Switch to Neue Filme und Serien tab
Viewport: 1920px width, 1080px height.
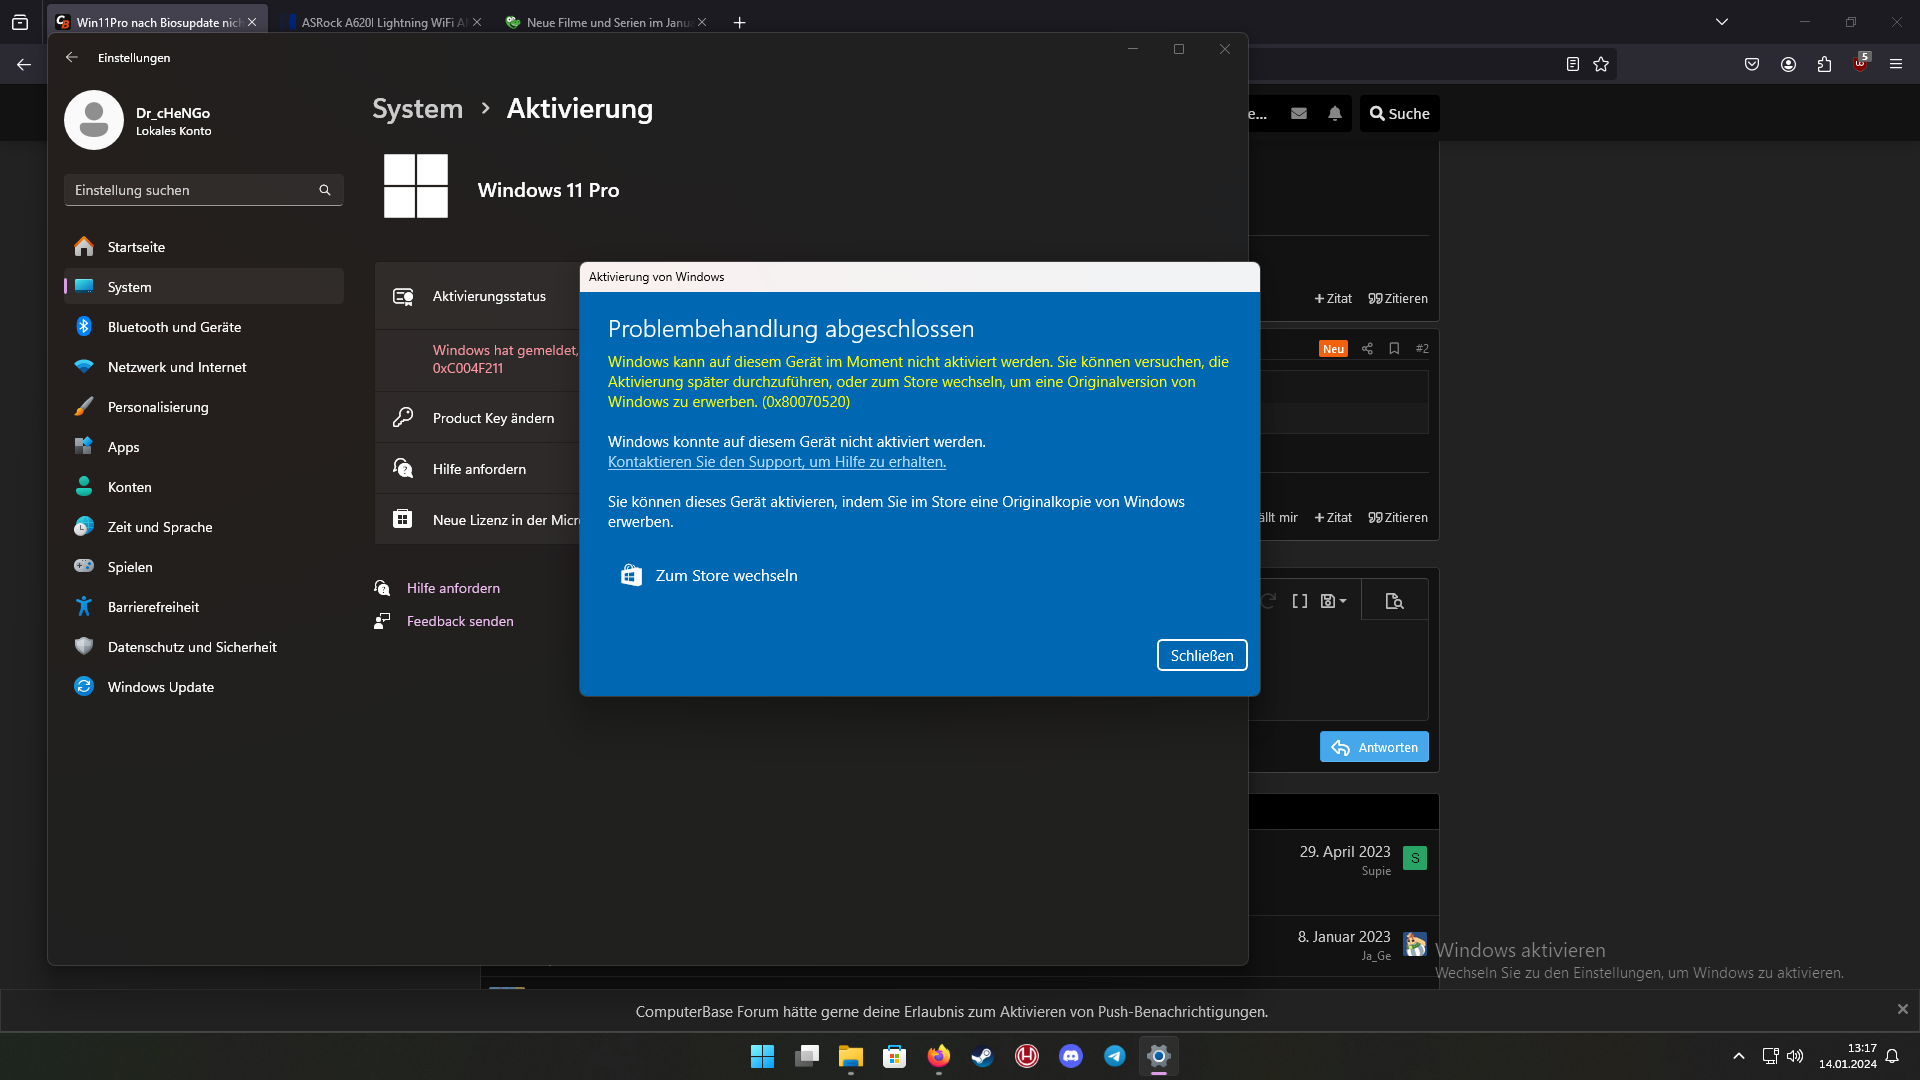(606, 22)
